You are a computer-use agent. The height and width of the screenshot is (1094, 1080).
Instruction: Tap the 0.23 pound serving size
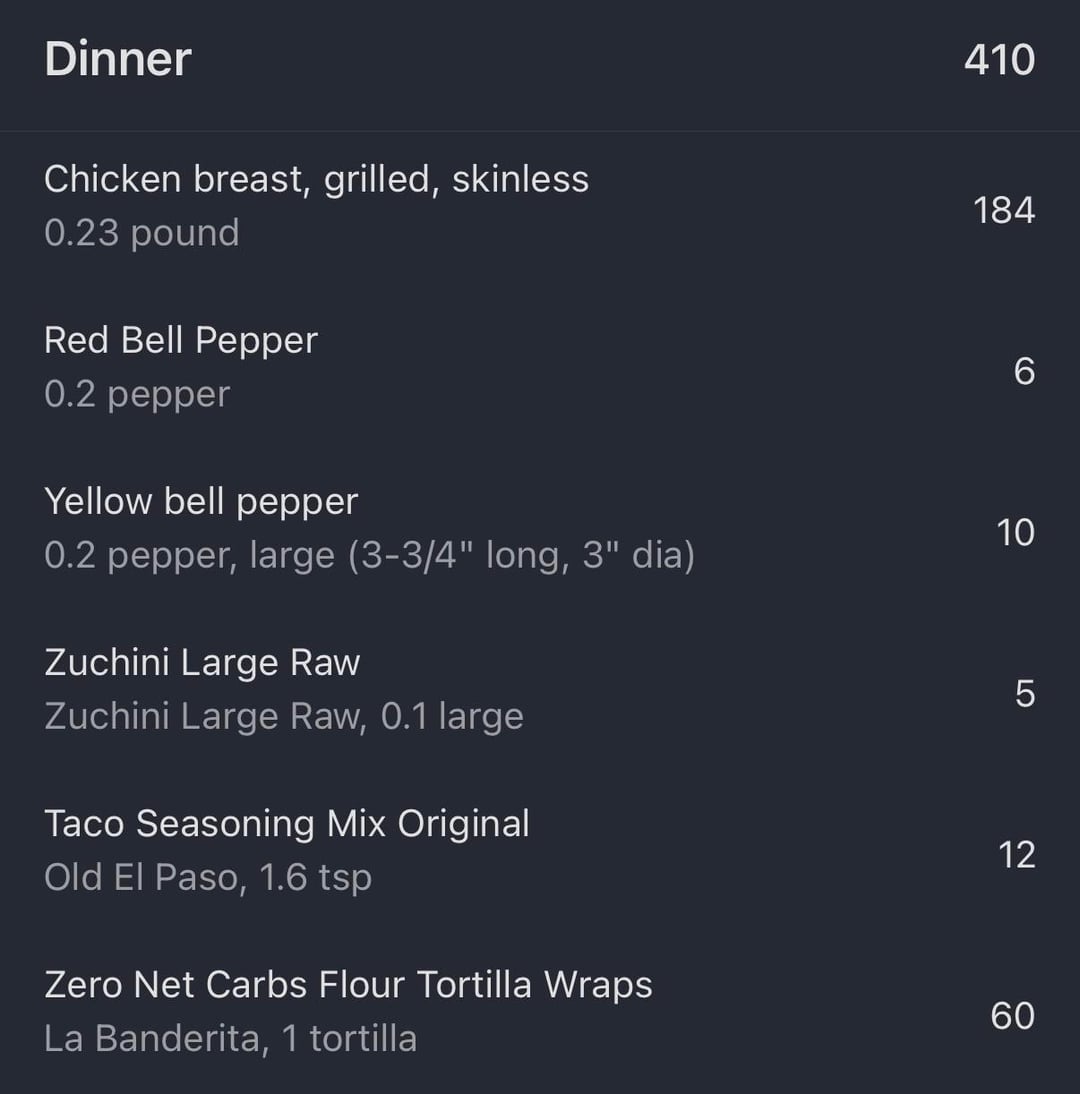click(142, 233)
